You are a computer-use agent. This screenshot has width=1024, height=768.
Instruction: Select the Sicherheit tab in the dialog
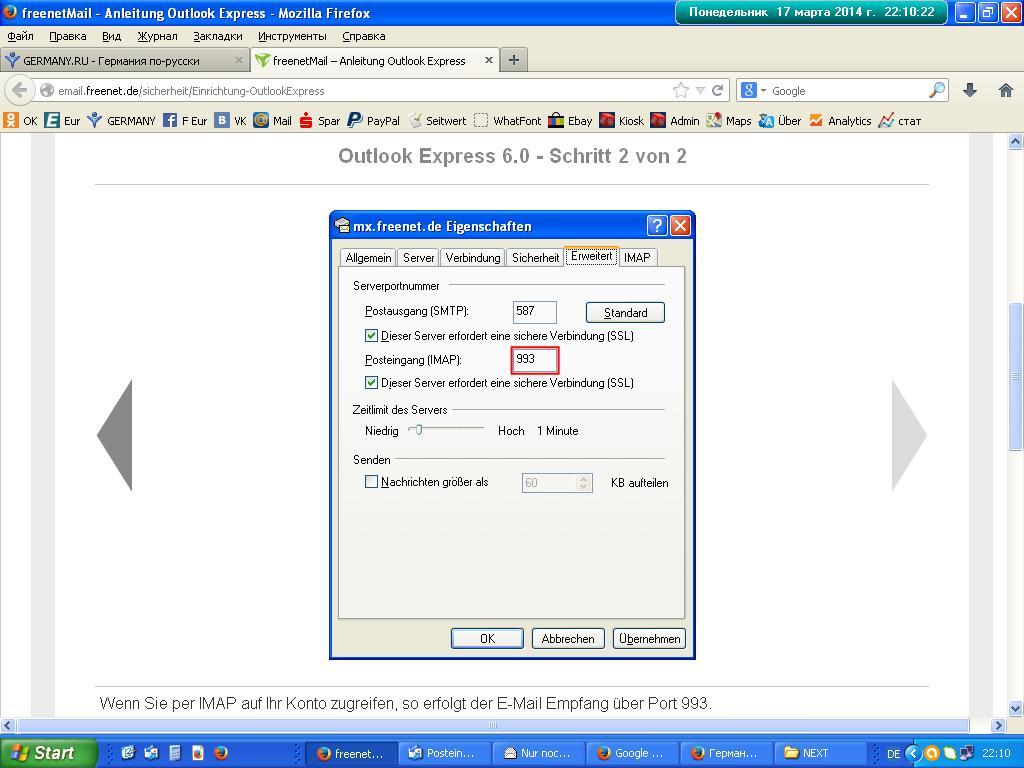pyautogui.click(x=536, y=258)
